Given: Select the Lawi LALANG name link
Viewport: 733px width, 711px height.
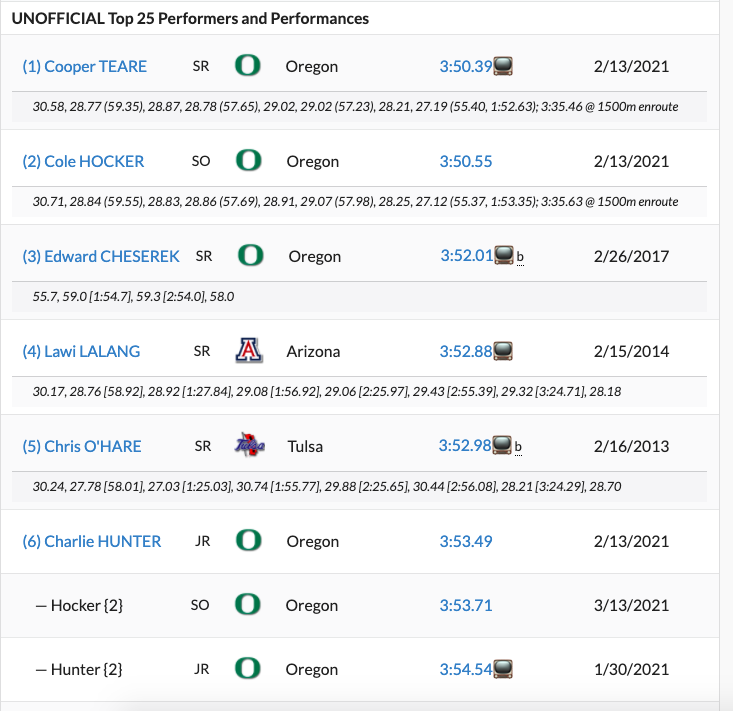Looking at the screenshot, I should coord(81,351).
